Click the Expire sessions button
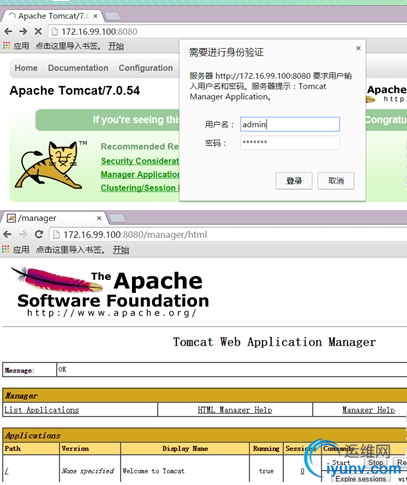The height and width of the screenshot is (485, 407). pyautogui.click(x=361, y=479)
